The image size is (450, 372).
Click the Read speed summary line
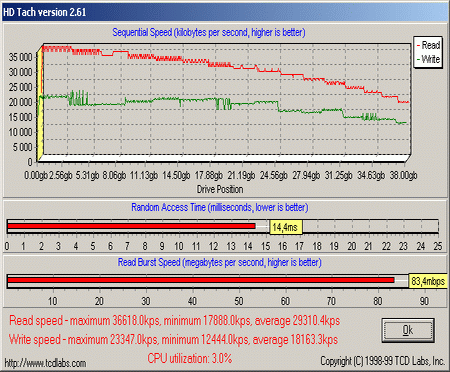175,321
